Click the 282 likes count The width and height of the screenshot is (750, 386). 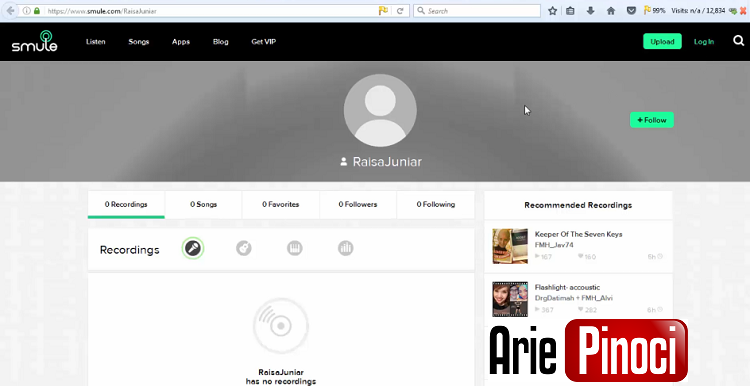tap(587, 310)
